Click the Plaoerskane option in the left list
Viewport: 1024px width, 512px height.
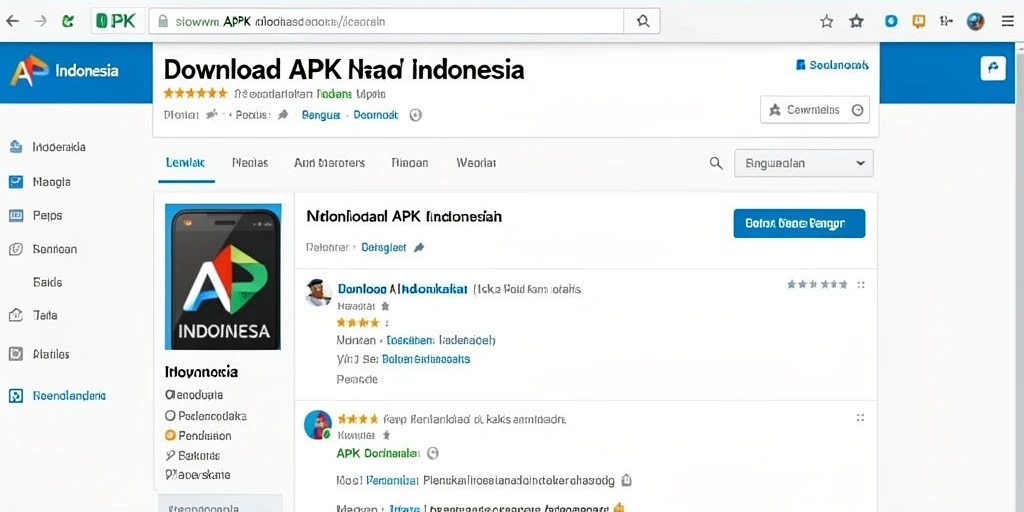(198, 475)
